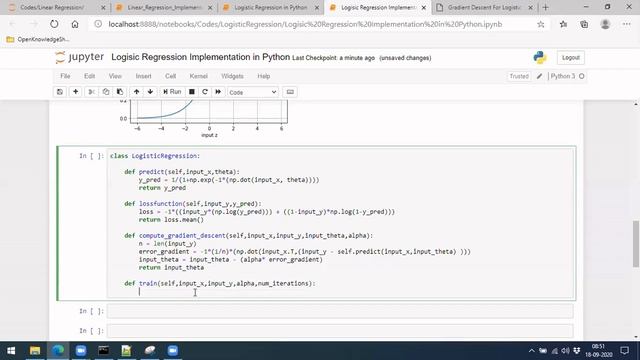Run the selected cell
The width and height of the screenshot is (640, 360).
click(x=172, y=92)
